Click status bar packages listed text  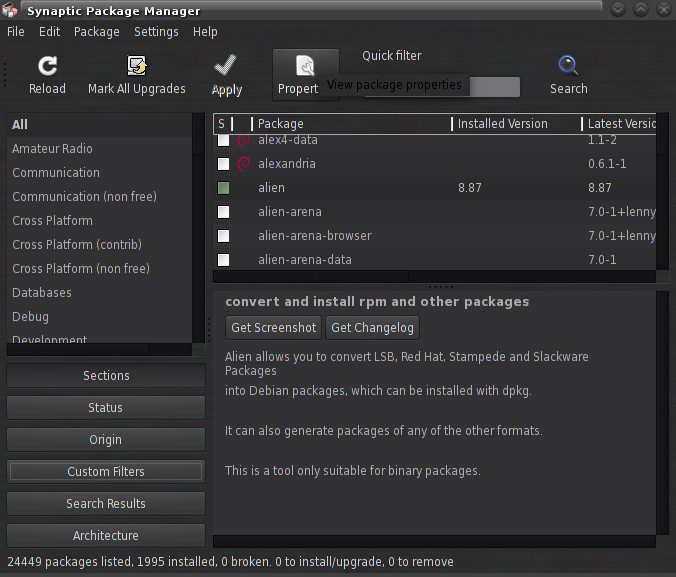point(230,562)
